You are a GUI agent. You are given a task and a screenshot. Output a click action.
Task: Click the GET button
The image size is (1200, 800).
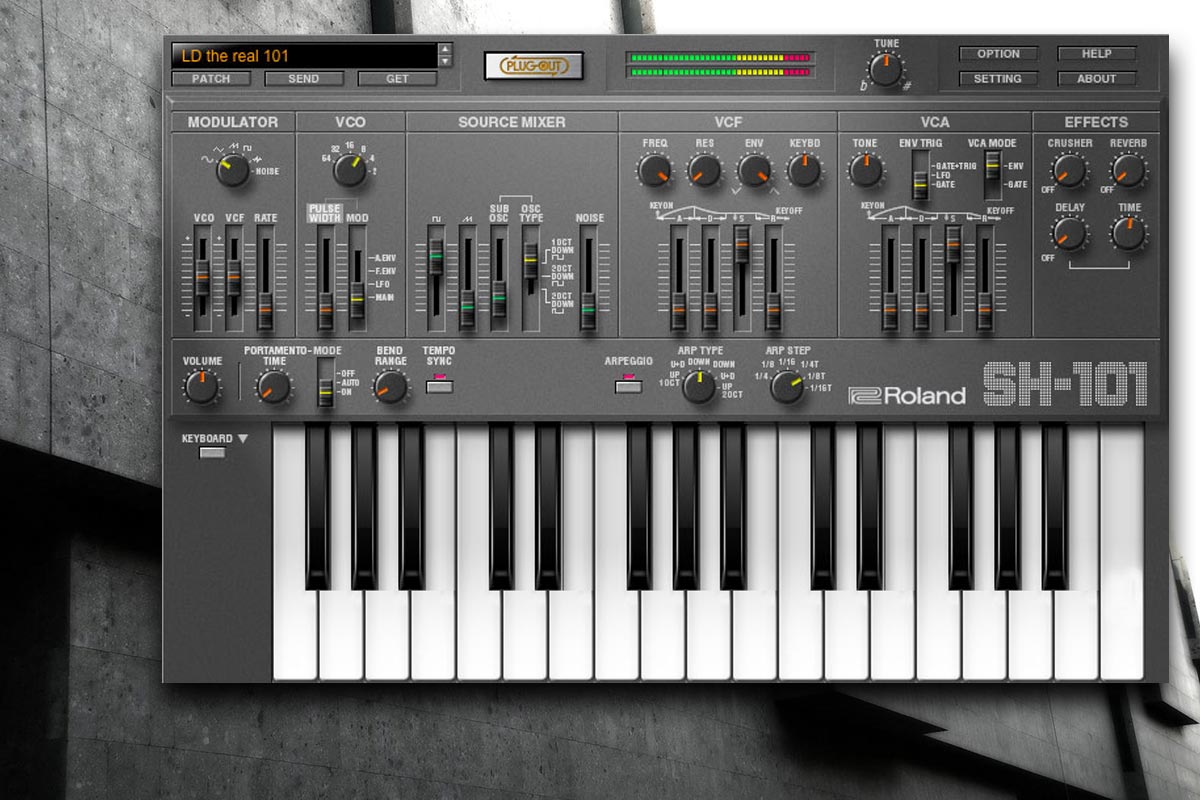click(397, 78)
